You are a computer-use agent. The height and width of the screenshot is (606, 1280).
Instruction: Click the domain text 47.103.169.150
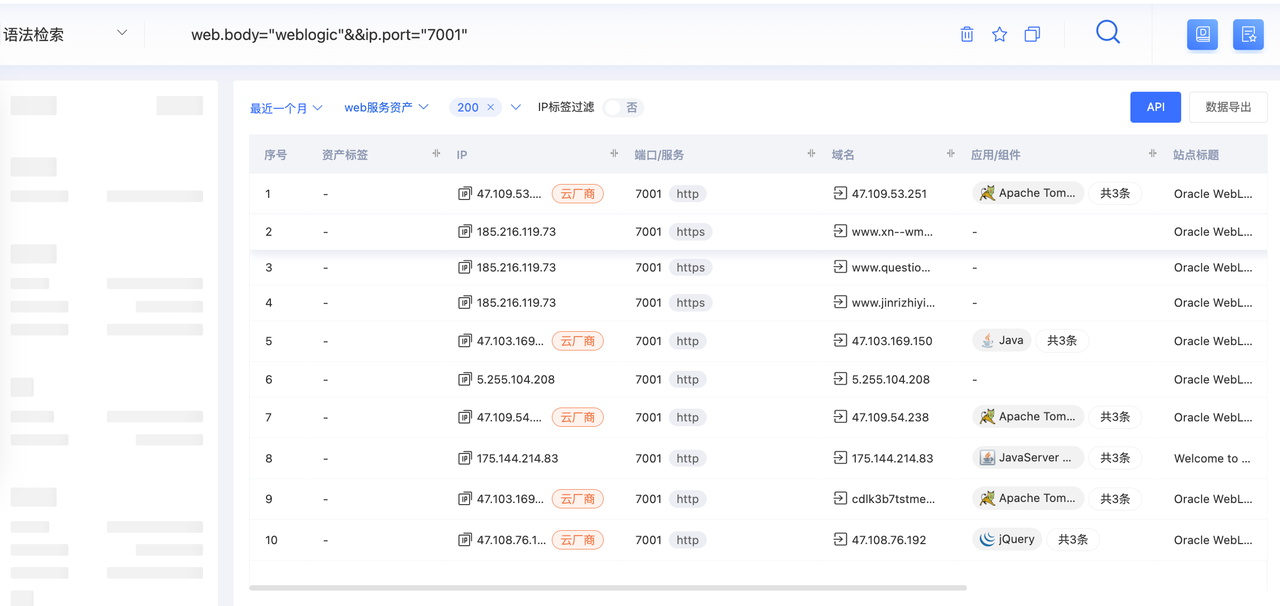point(892,340)
